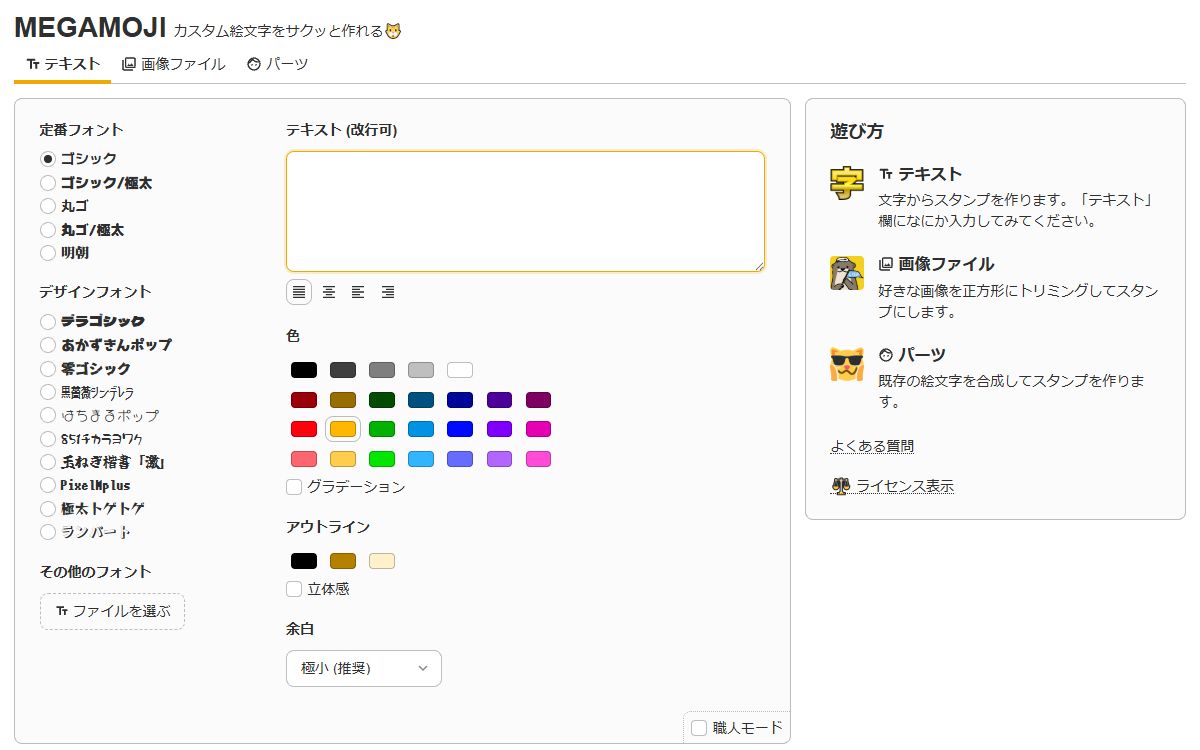Select the はちまるポップ design font
Image resolution: width=1200 pixels, height=750 pixels.
(48, 415)
